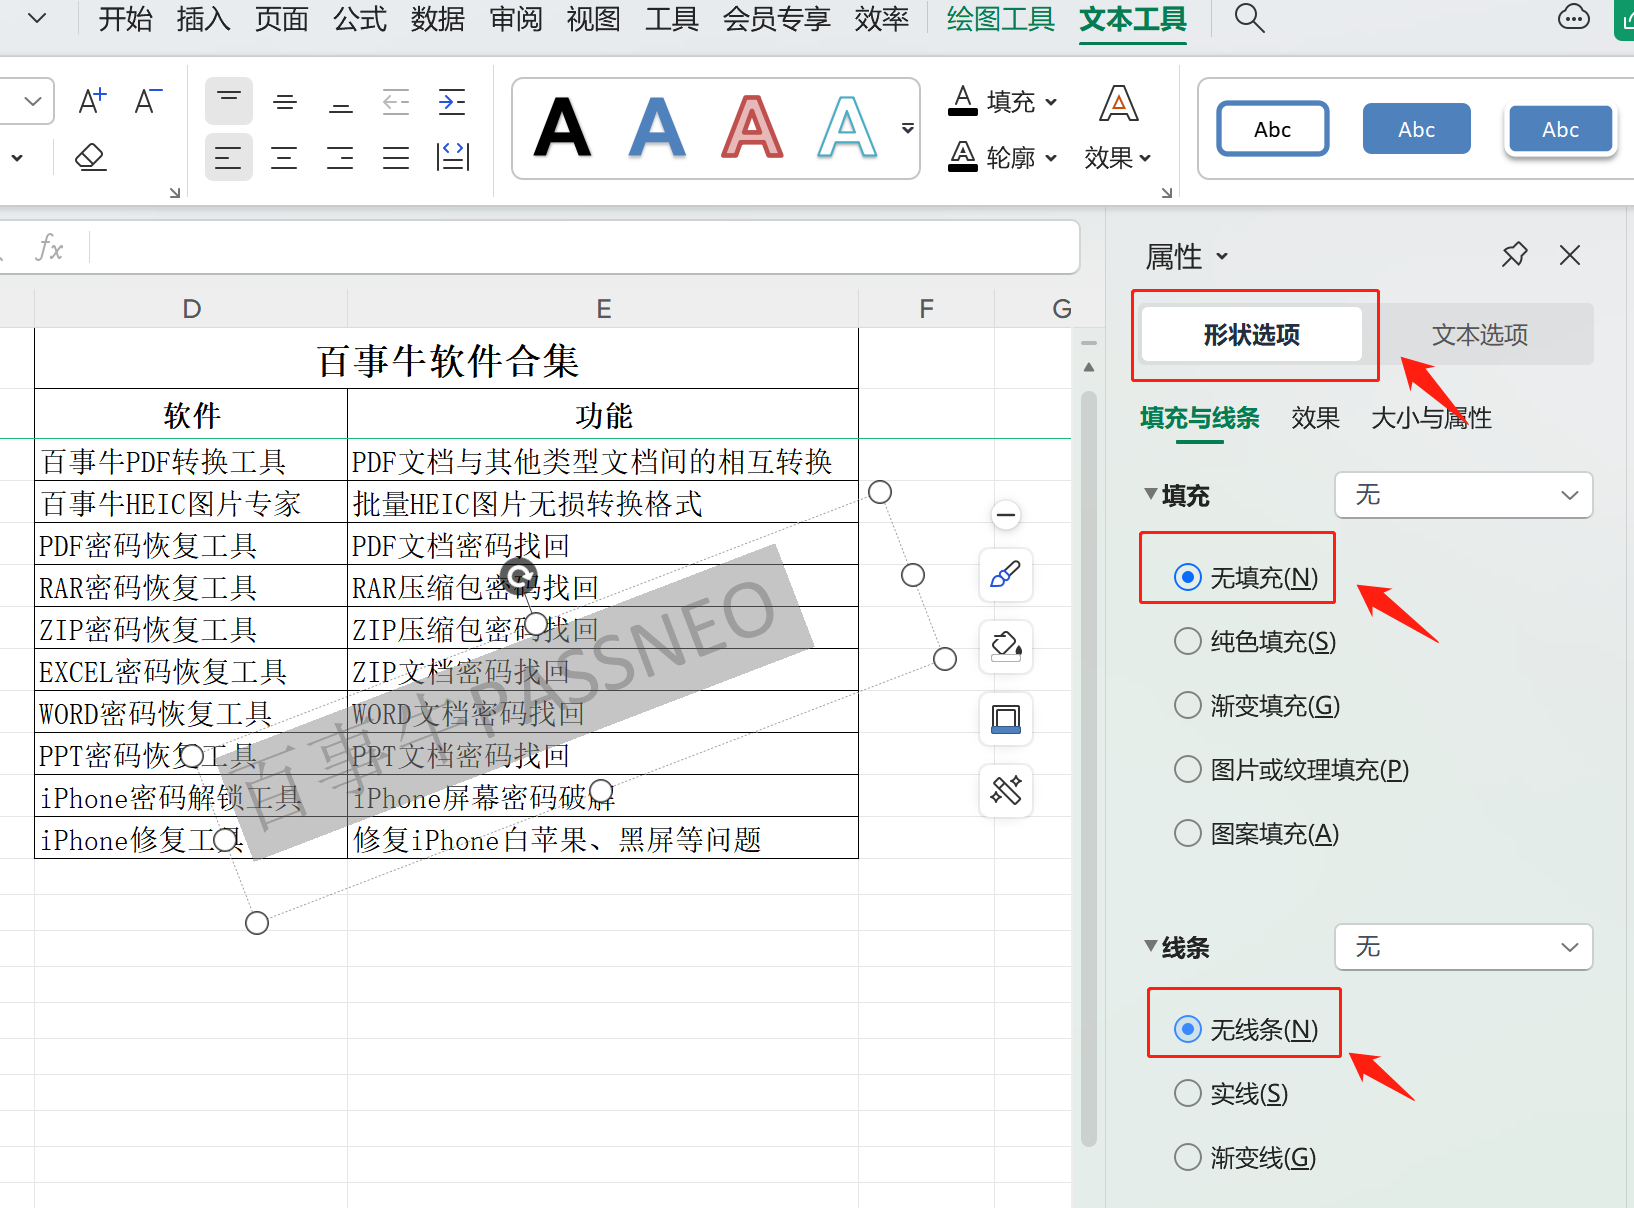The height and width of the screenshot is (1208, 1634).
Task: Click the distributed alignment icon
Action: 452,157
